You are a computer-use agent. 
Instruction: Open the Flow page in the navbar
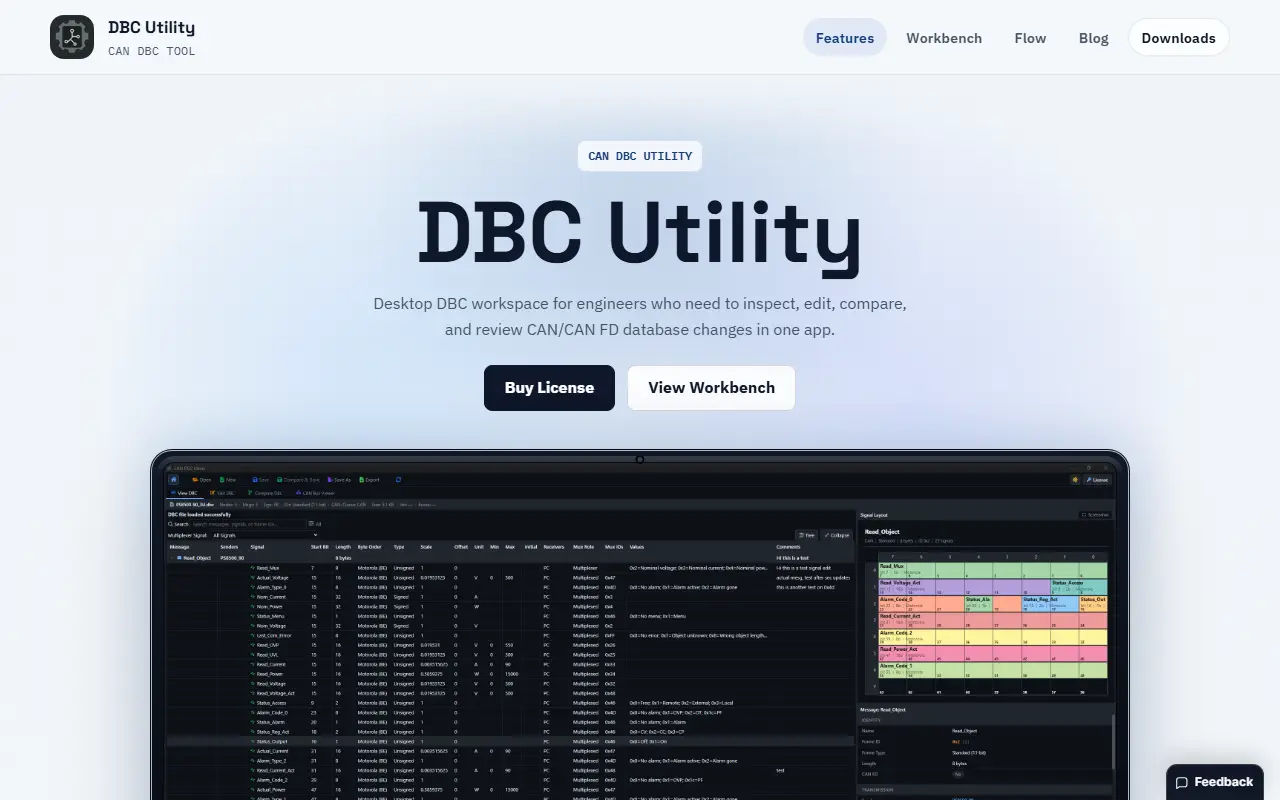pyautogui.click(x=1030, y=37)
